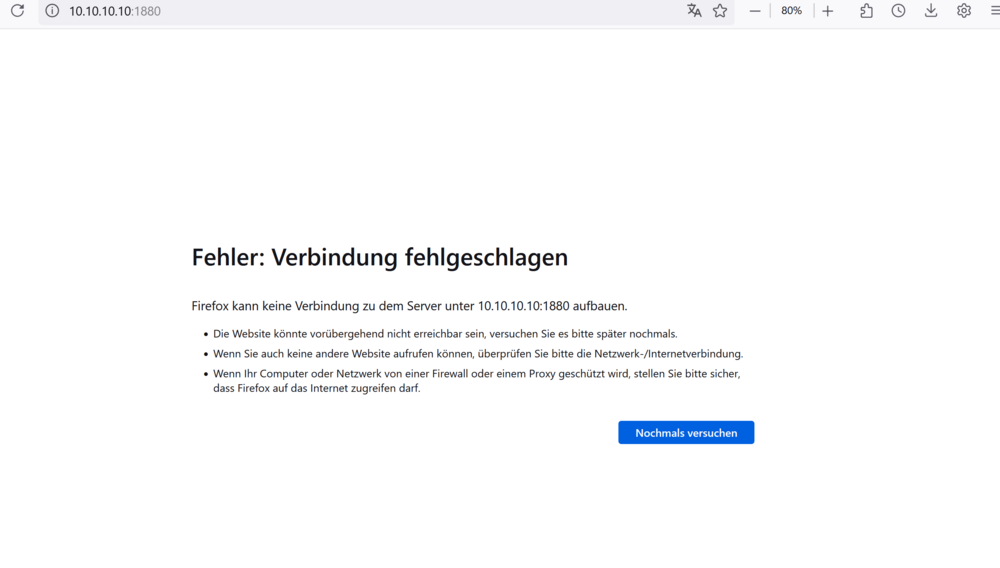Reload the page with the refresh icon
Screen dimensions: 1000x568
[x=17, y=11]
